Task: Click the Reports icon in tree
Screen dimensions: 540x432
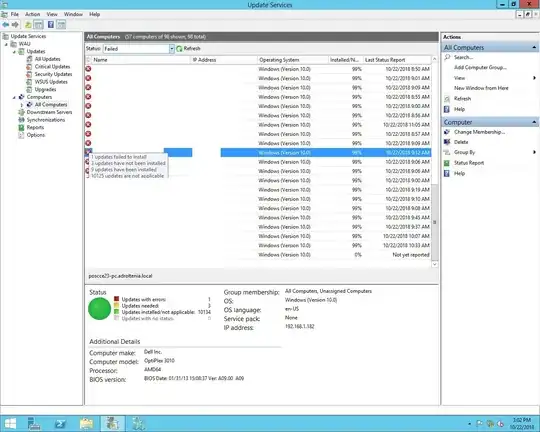Action: (21, 127)
